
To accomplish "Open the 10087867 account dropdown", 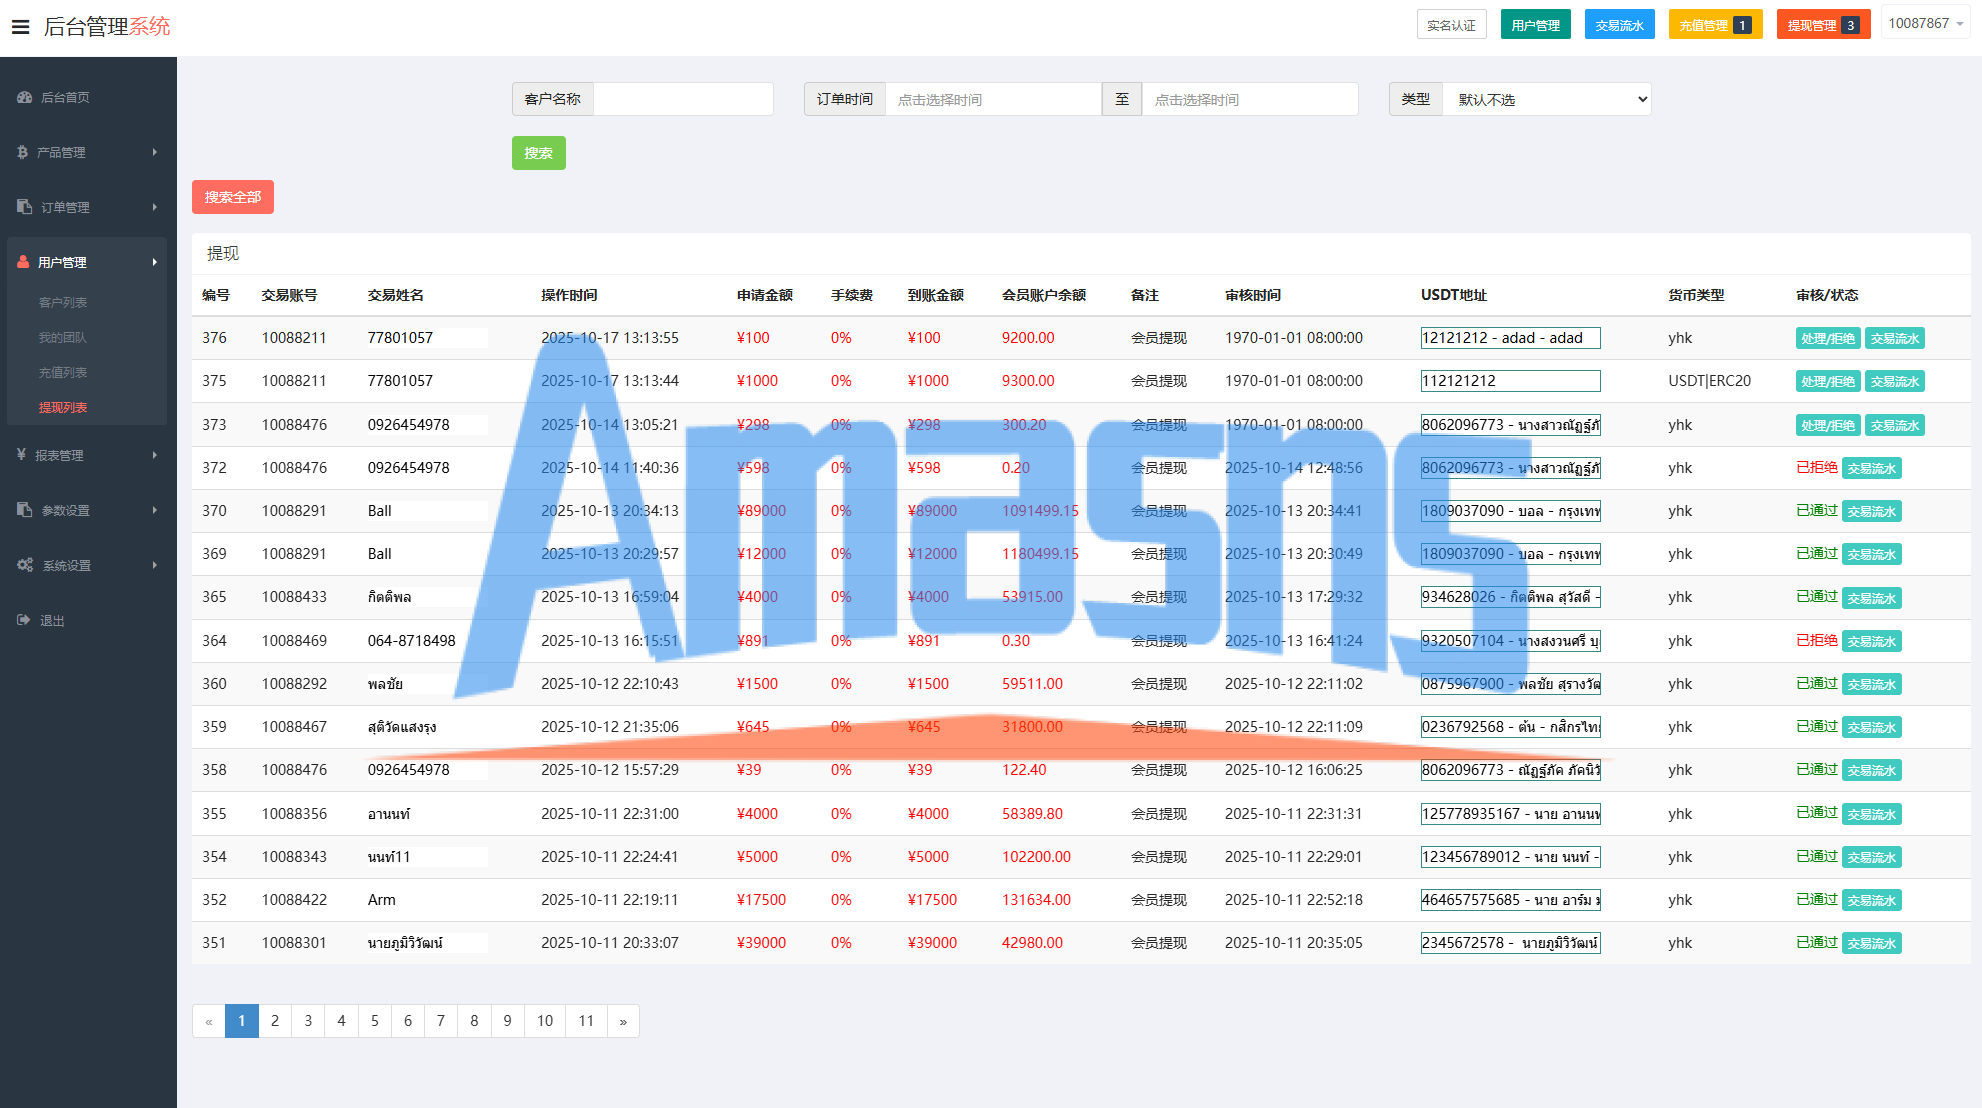I will tap(1925, 24).
